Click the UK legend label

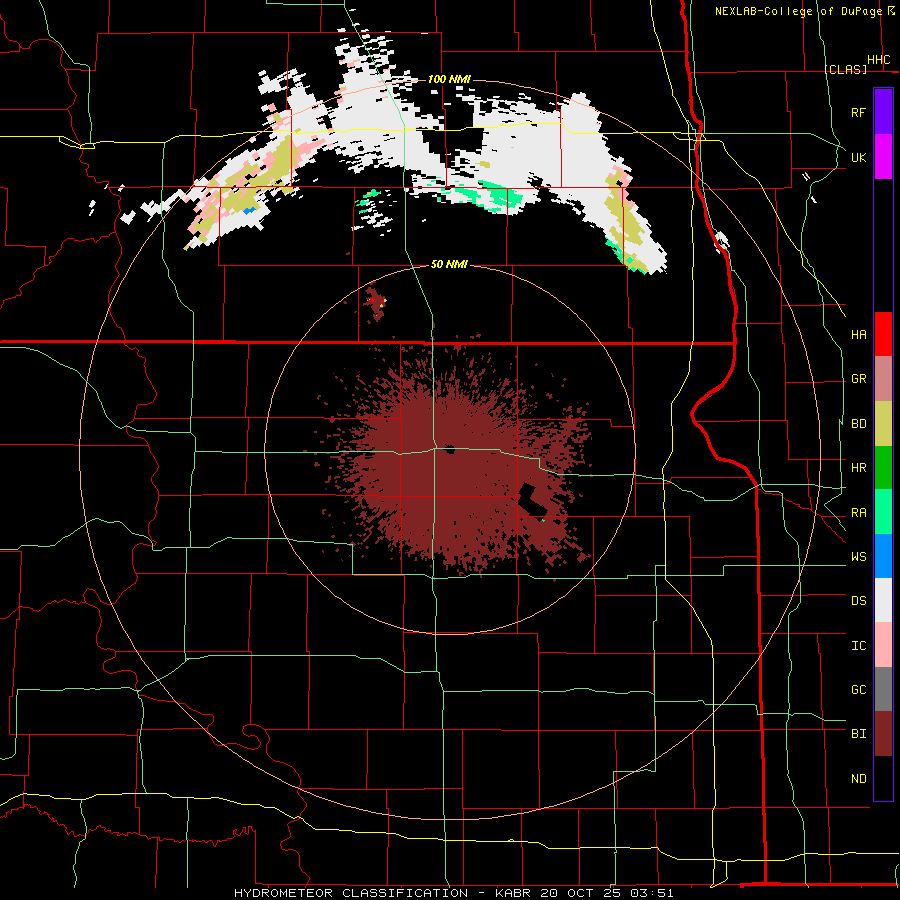pyautogui.click(x=858, y=158)
